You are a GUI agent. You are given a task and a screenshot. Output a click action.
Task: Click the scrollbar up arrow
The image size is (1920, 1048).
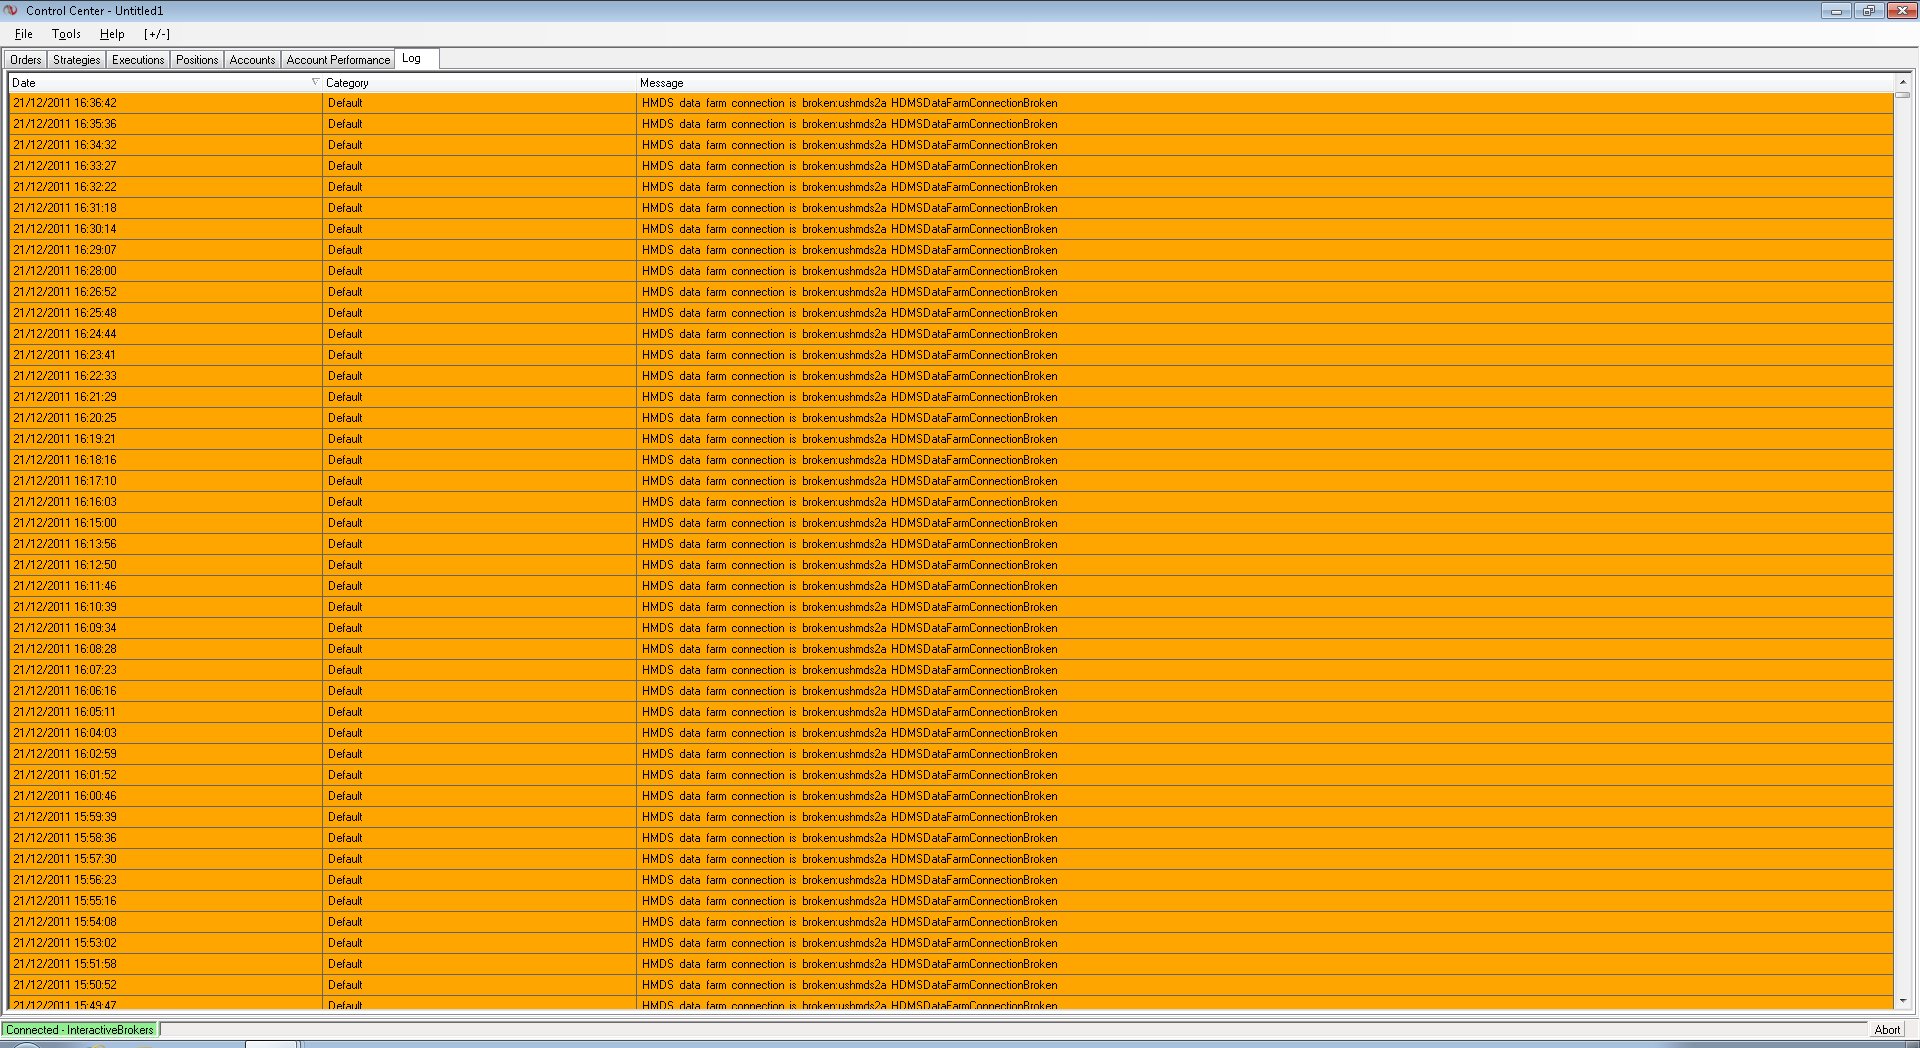pyautogui.click(x=1903, y=82)
